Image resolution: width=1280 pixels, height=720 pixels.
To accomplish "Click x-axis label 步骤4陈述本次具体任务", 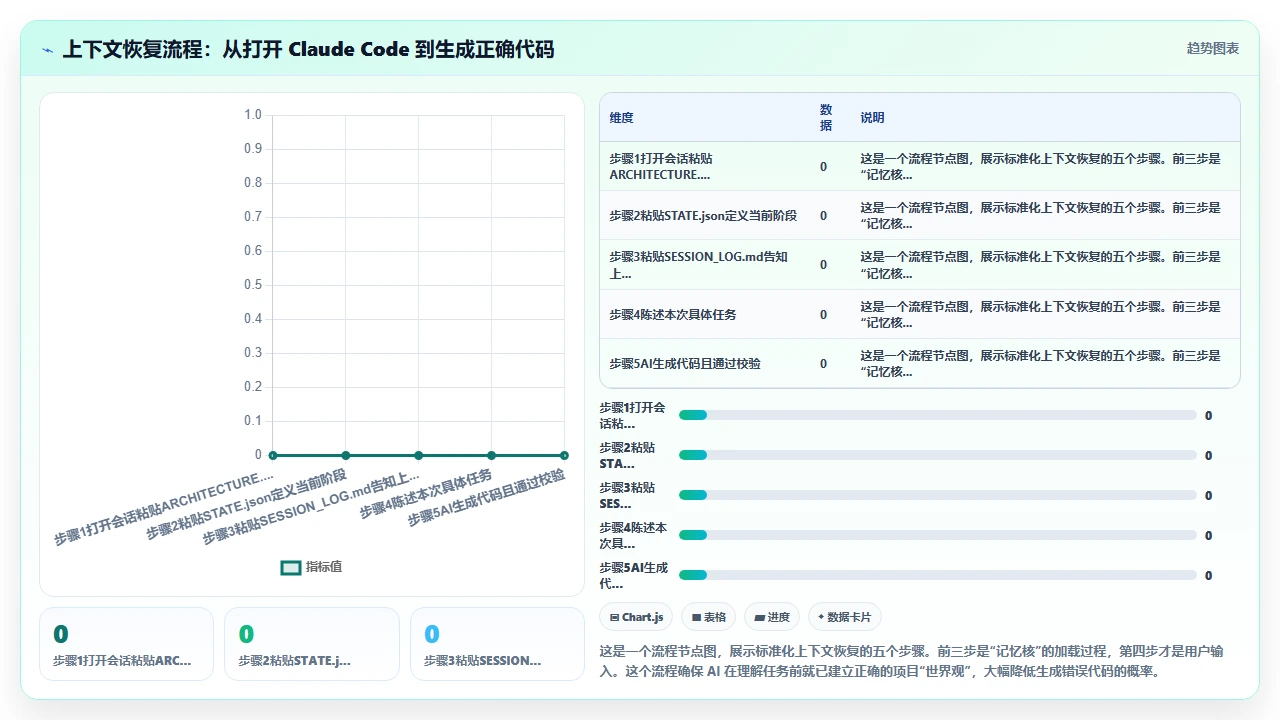I will (x=426, y=492).
